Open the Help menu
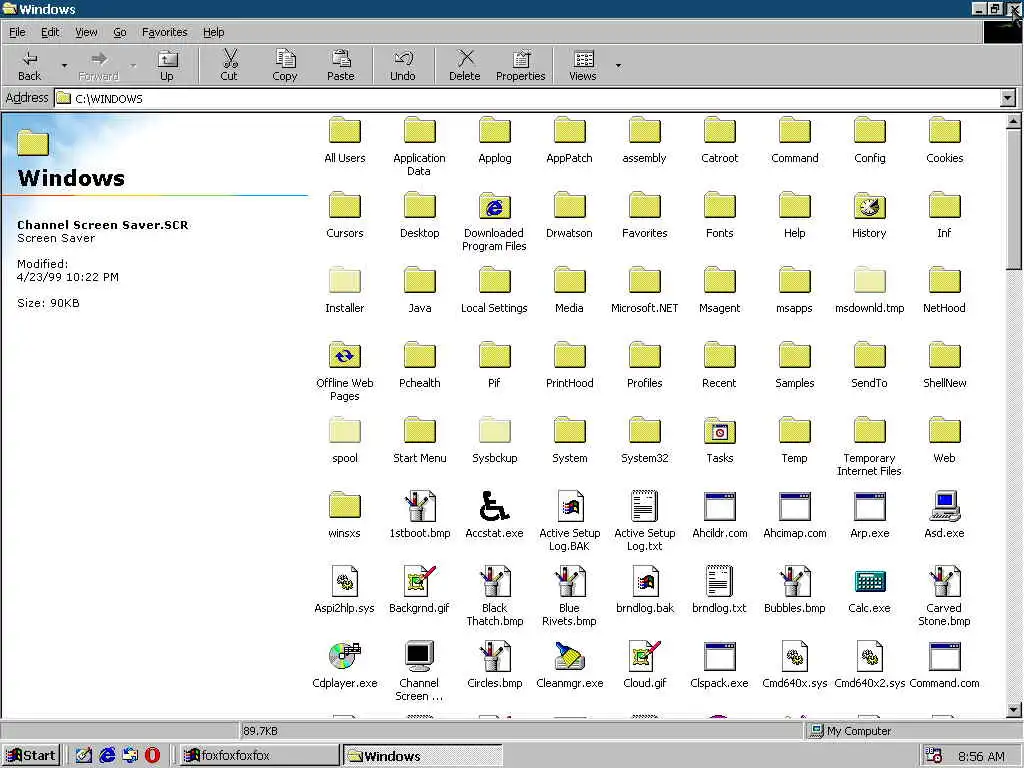The image size is (1024, 768). point(213,32)
